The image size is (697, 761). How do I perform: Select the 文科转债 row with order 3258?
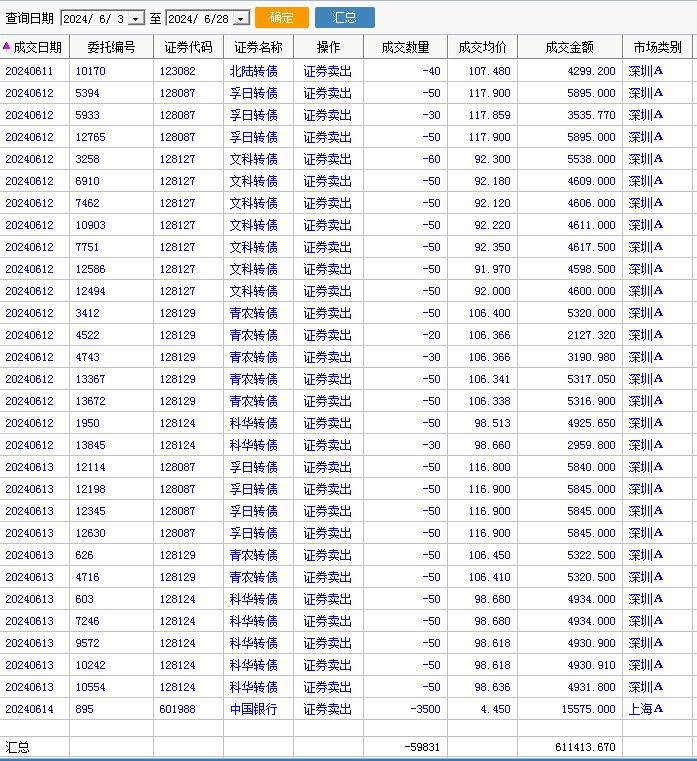(x=346, y=159)
